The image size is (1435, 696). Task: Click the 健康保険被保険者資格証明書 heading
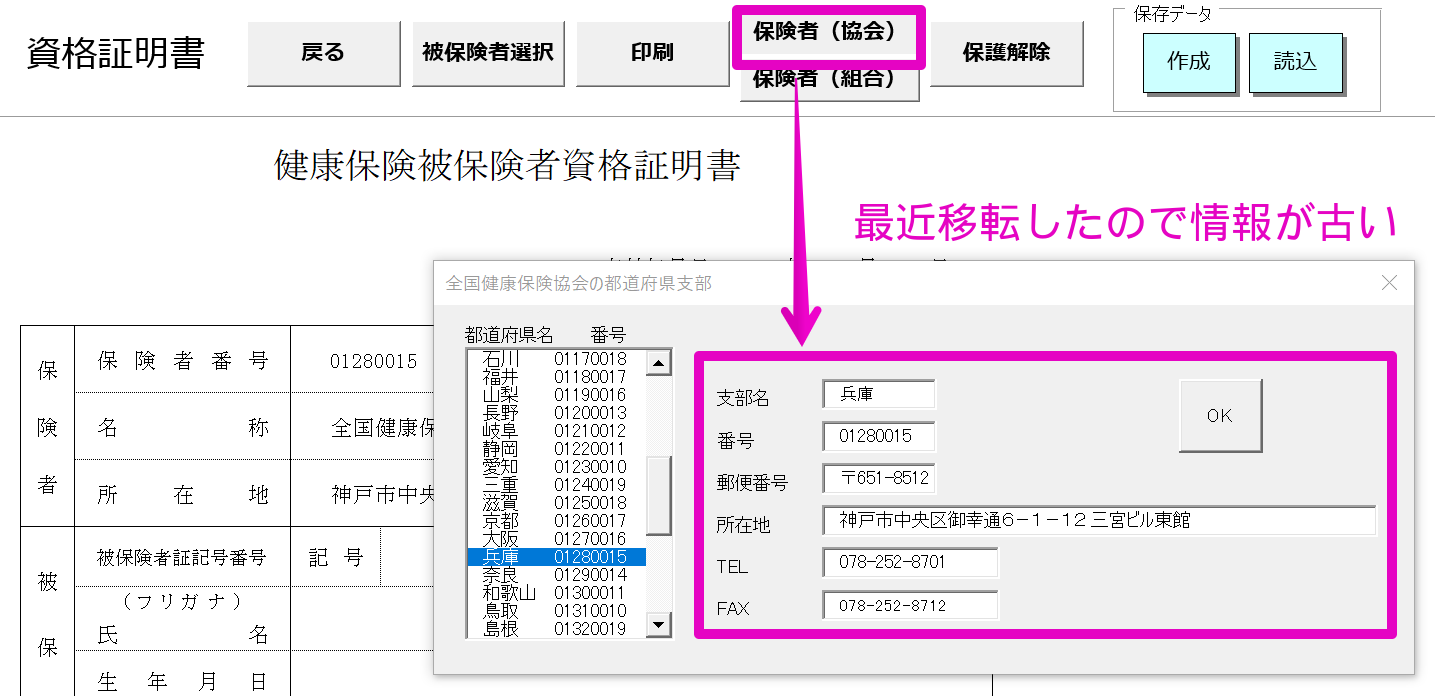coord(507,166)
